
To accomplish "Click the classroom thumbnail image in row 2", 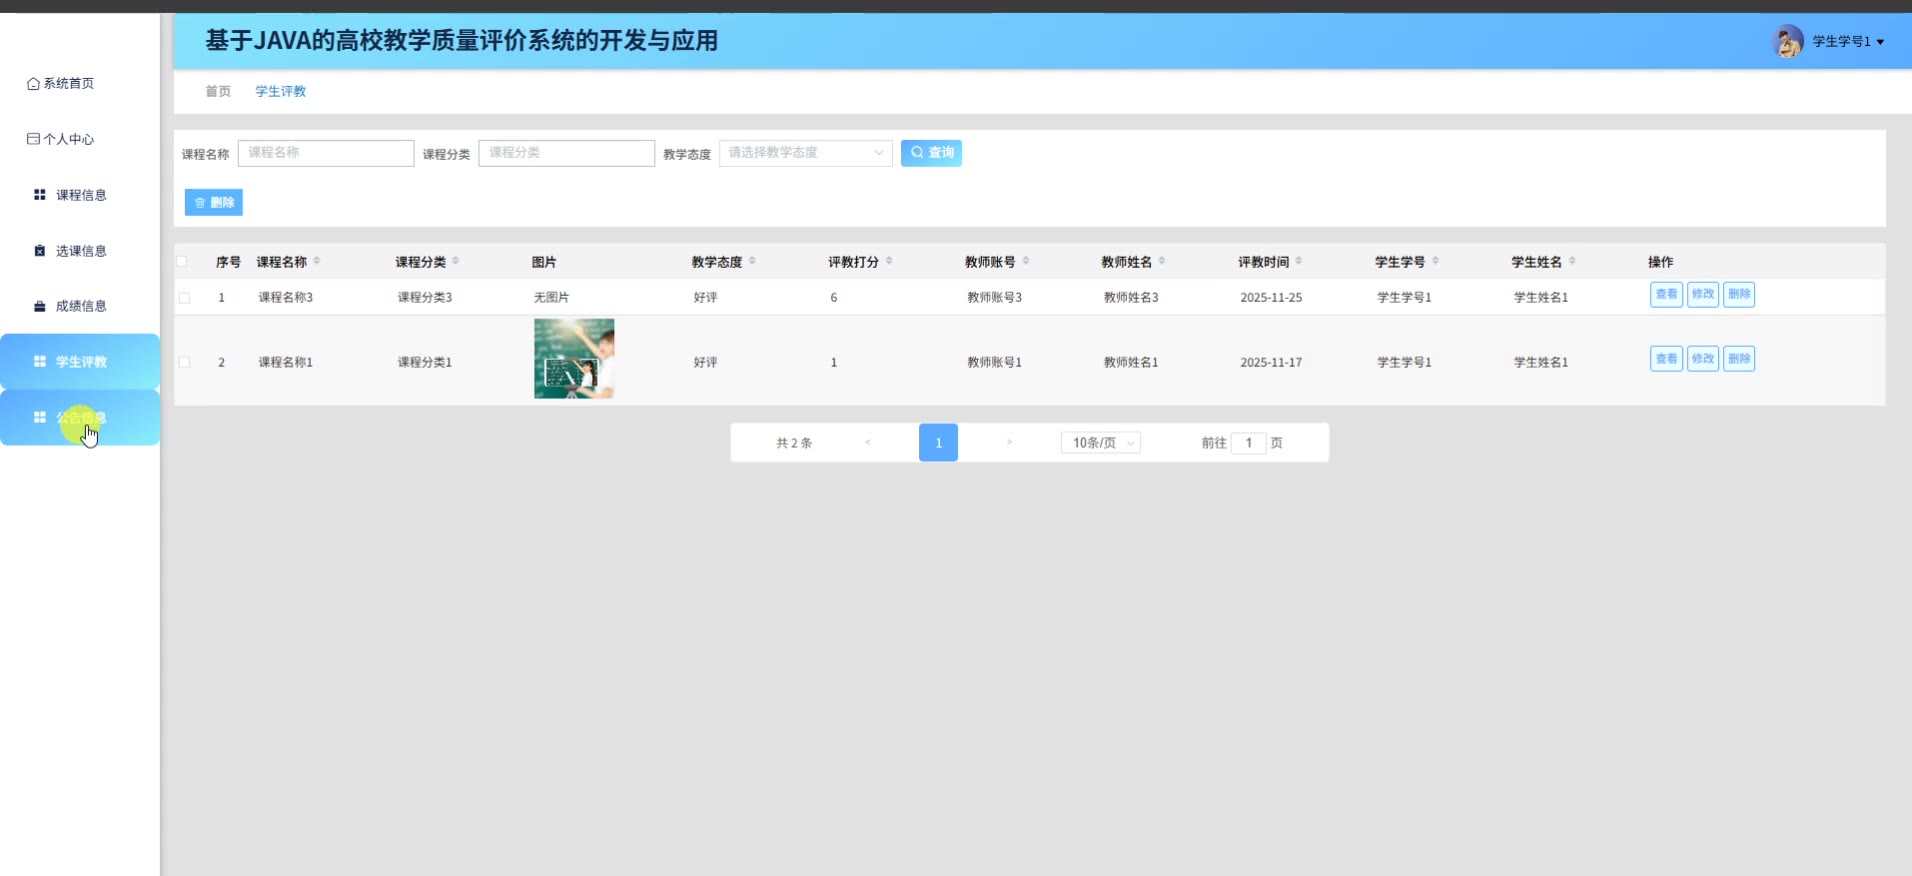I will tap(574, 359).
